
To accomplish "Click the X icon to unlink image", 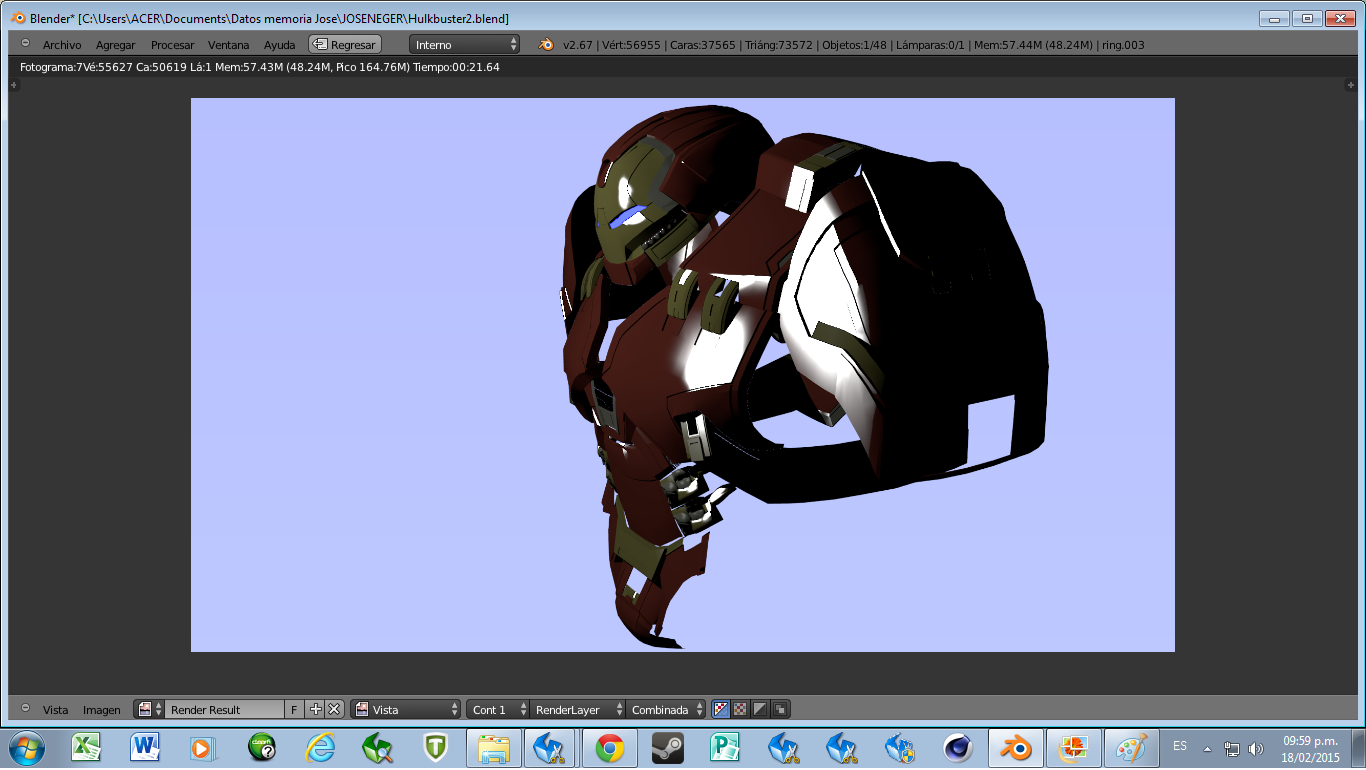I will [x=334, y=709].
